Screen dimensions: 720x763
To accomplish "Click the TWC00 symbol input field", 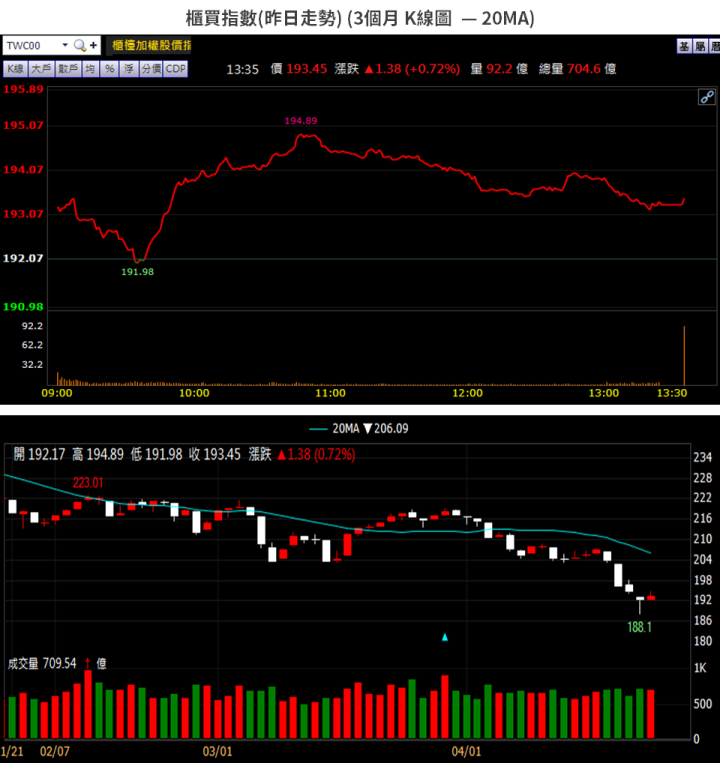I will coord(30,46).
